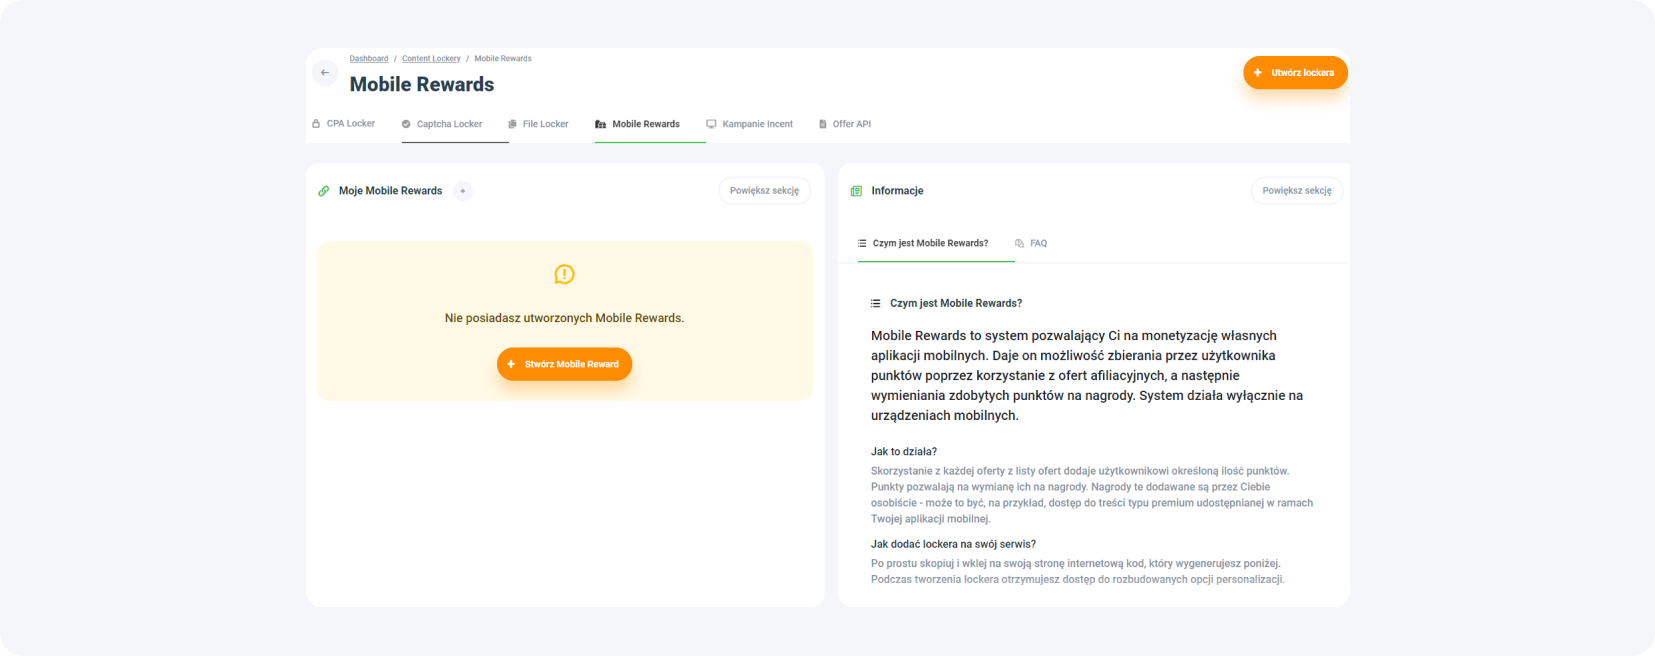
Task: Click the green link icon in Moje Mobile Rewards
Action: point(324,191)
